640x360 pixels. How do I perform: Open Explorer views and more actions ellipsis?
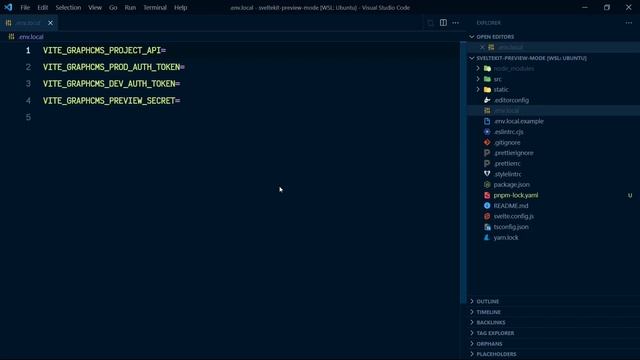tap(629, 23)
